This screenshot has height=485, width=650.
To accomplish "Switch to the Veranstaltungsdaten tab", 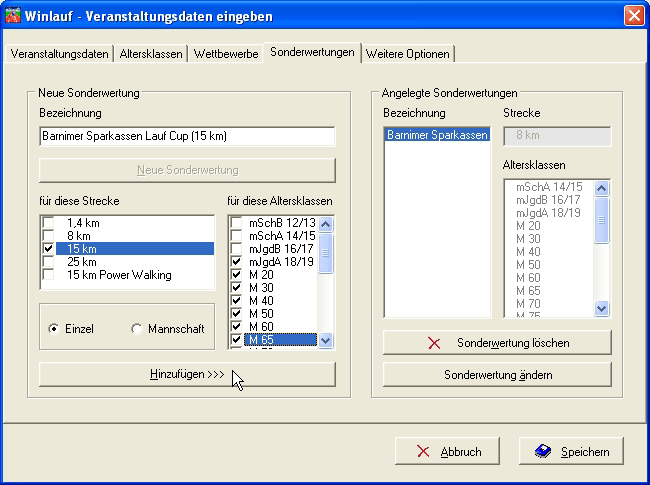I will click(x=58, y=54).
